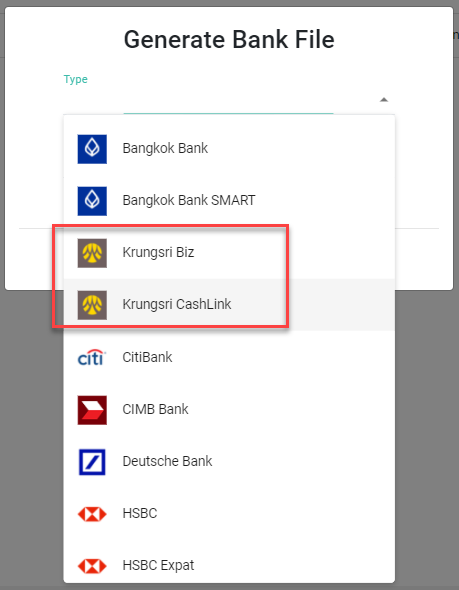Pick Krungsri CashLink option
The image size is (459, 590).
229,305
